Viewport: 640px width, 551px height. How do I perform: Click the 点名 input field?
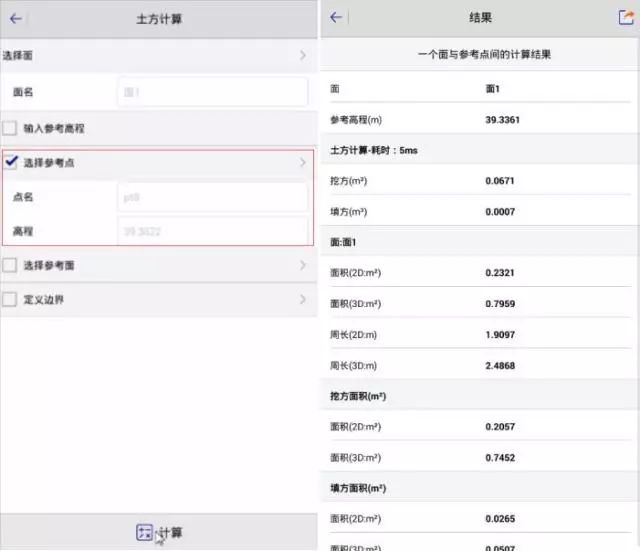click(213, 198)
